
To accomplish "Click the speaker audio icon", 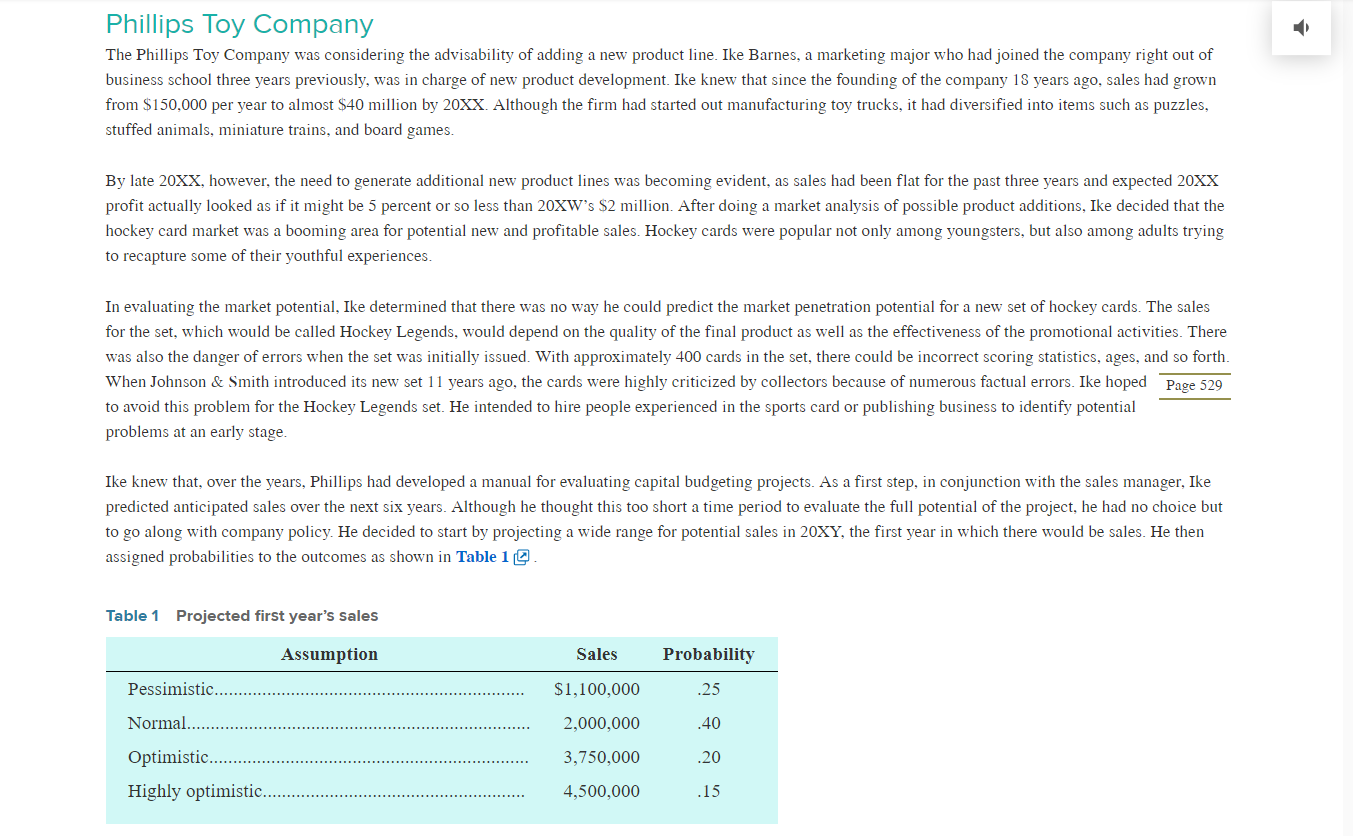I will pyautogui.click(x=1300, y=27).
